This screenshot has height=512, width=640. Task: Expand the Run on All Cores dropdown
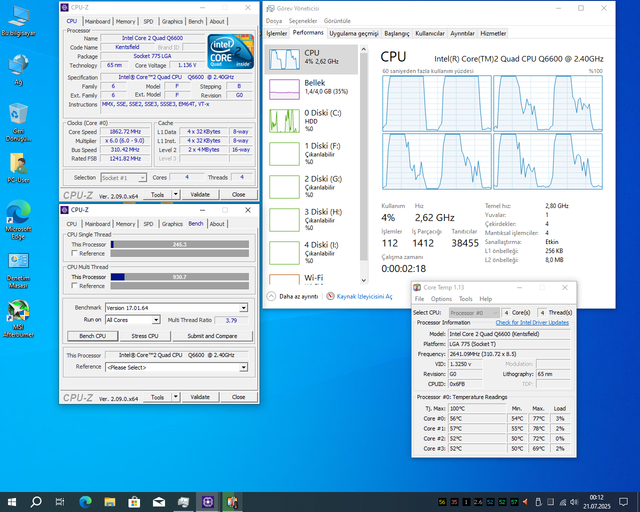coord(156,320)
